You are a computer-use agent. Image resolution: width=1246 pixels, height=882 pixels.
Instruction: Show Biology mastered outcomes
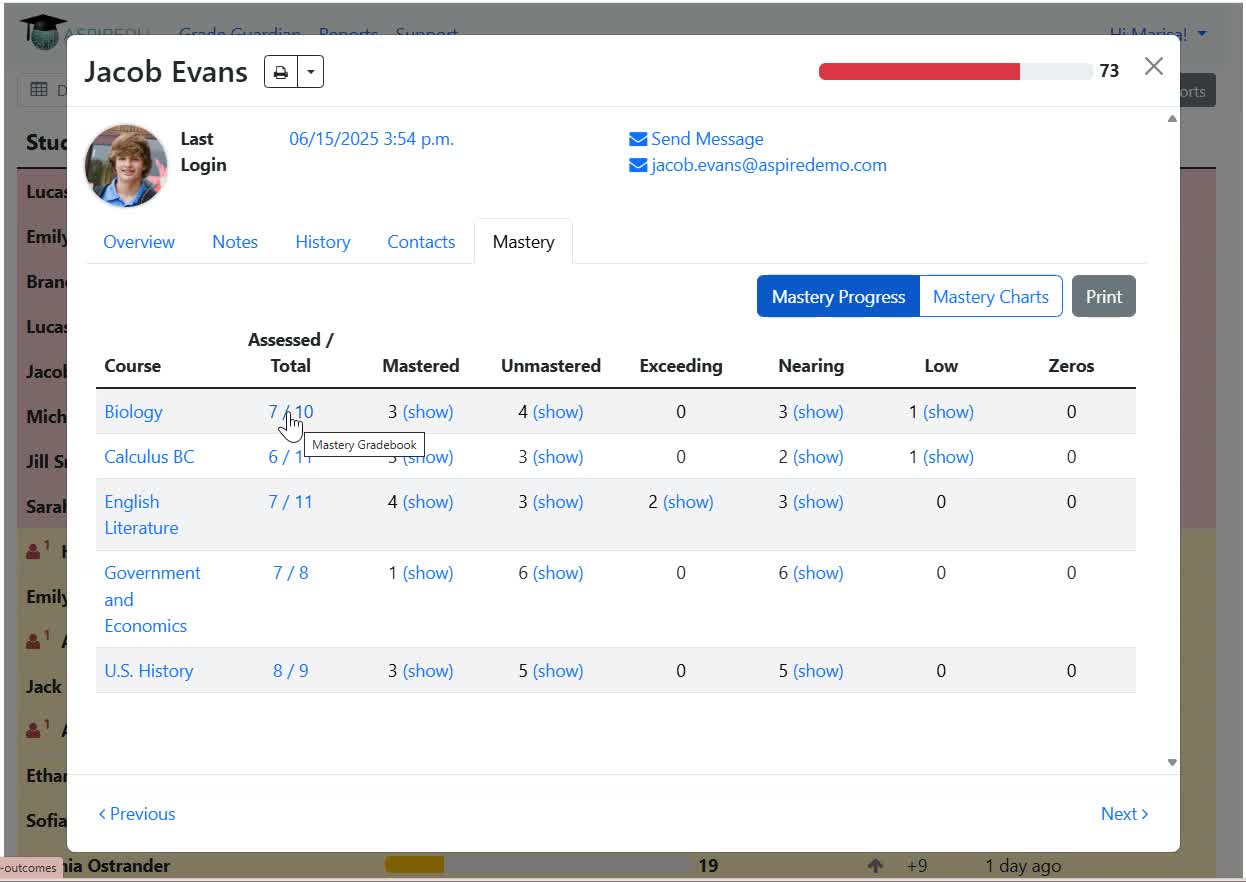[x=428, y=412]
